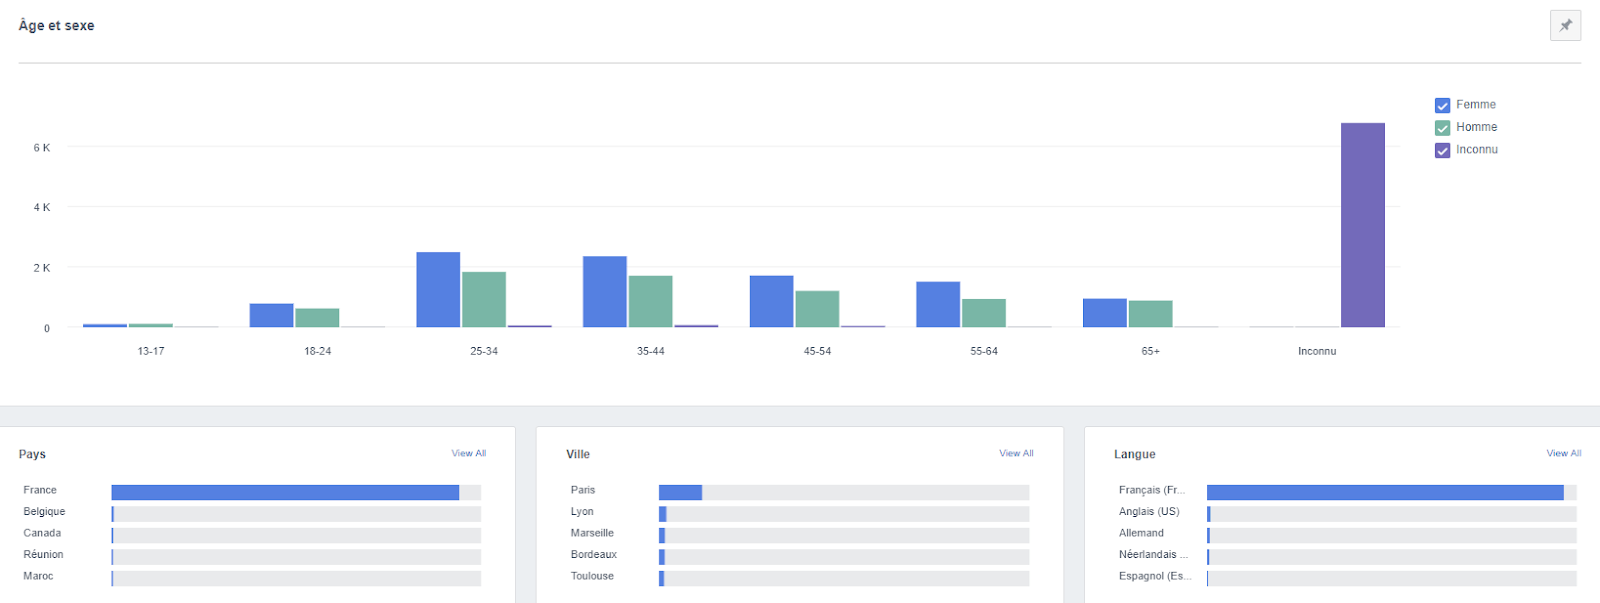Click the 55-64 axis label

(984, 351)
